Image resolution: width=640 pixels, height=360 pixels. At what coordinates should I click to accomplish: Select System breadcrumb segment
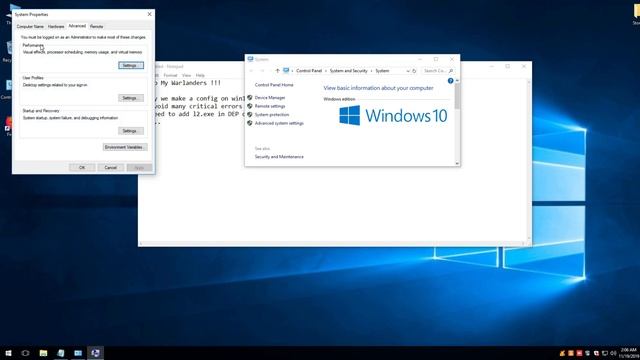tap(382, 71)
